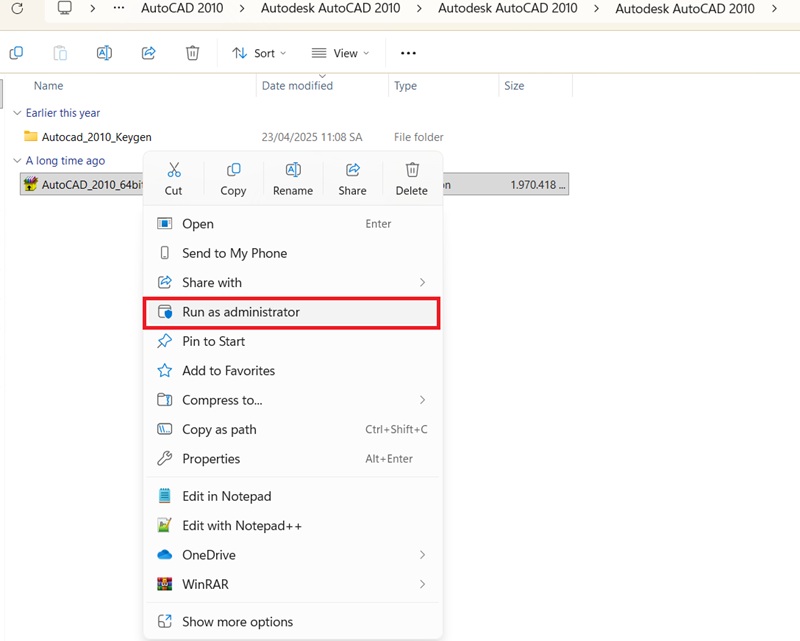This screenshot has width=800, height=641.
Task: Expand the WinRAR submenu
Action: point(422,584)
